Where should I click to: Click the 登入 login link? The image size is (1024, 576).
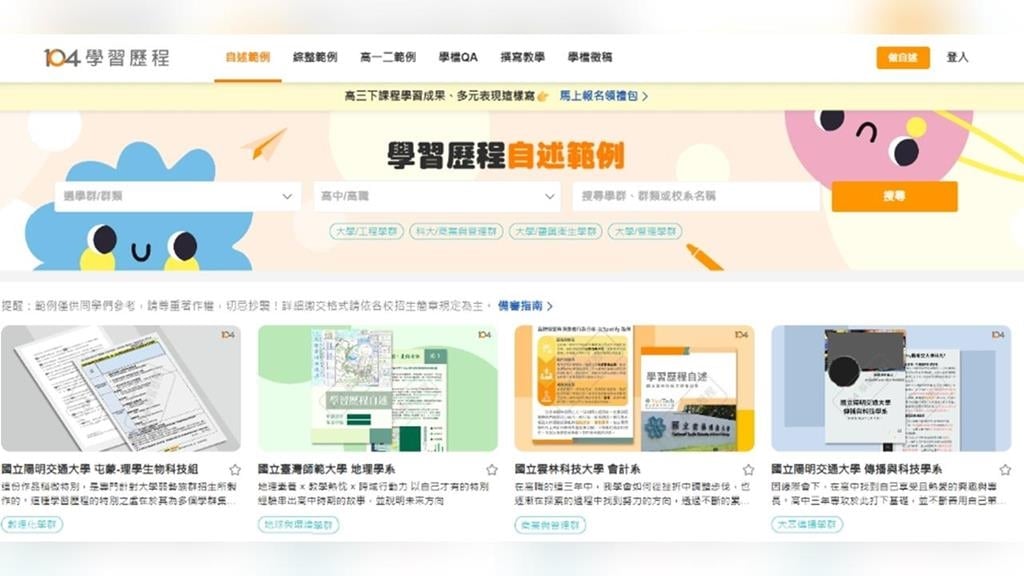(957, 58)
